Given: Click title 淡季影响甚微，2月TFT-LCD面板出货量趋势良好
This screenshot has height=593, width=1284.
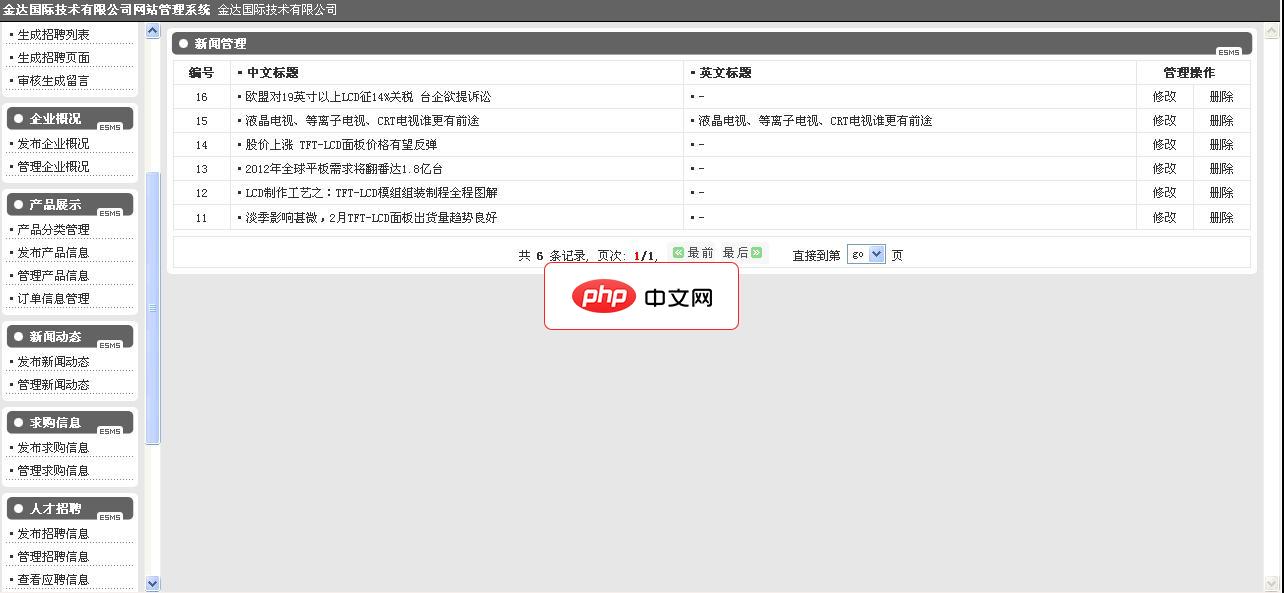Looking at the screenshot, I should click(371, 217).
